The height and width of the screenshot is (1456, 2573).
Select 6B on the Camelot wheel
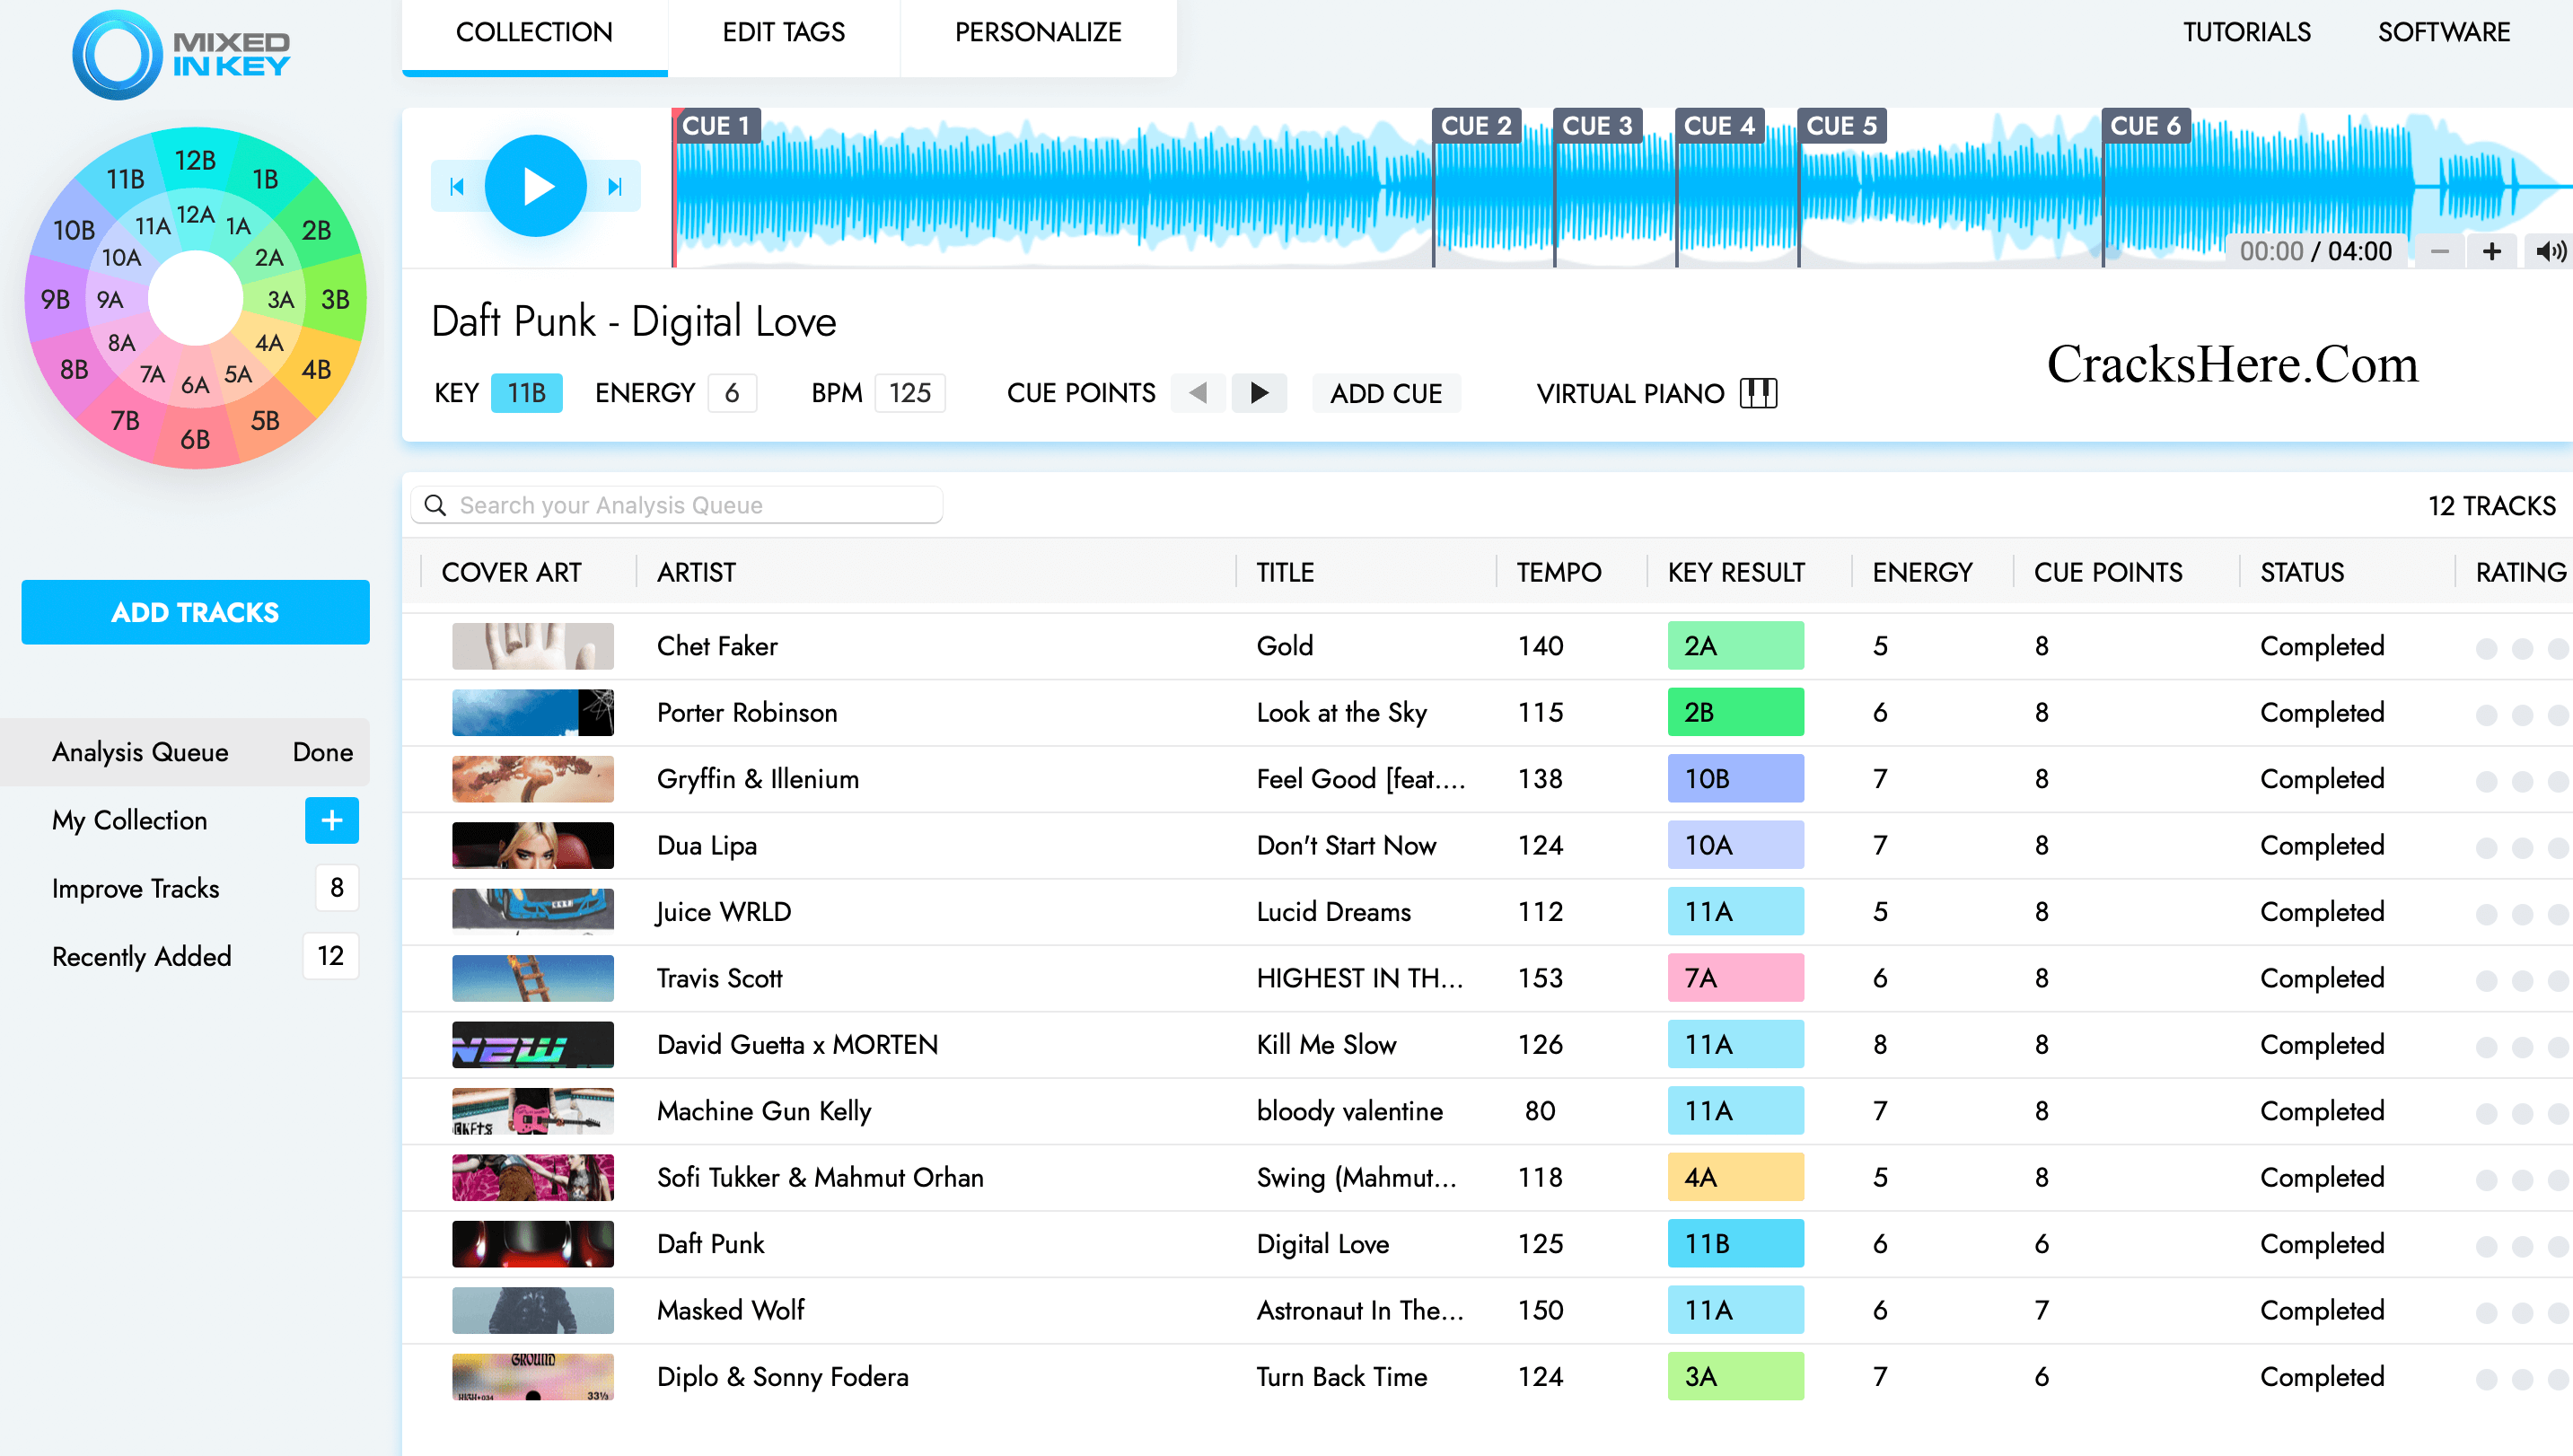[195, 439]
